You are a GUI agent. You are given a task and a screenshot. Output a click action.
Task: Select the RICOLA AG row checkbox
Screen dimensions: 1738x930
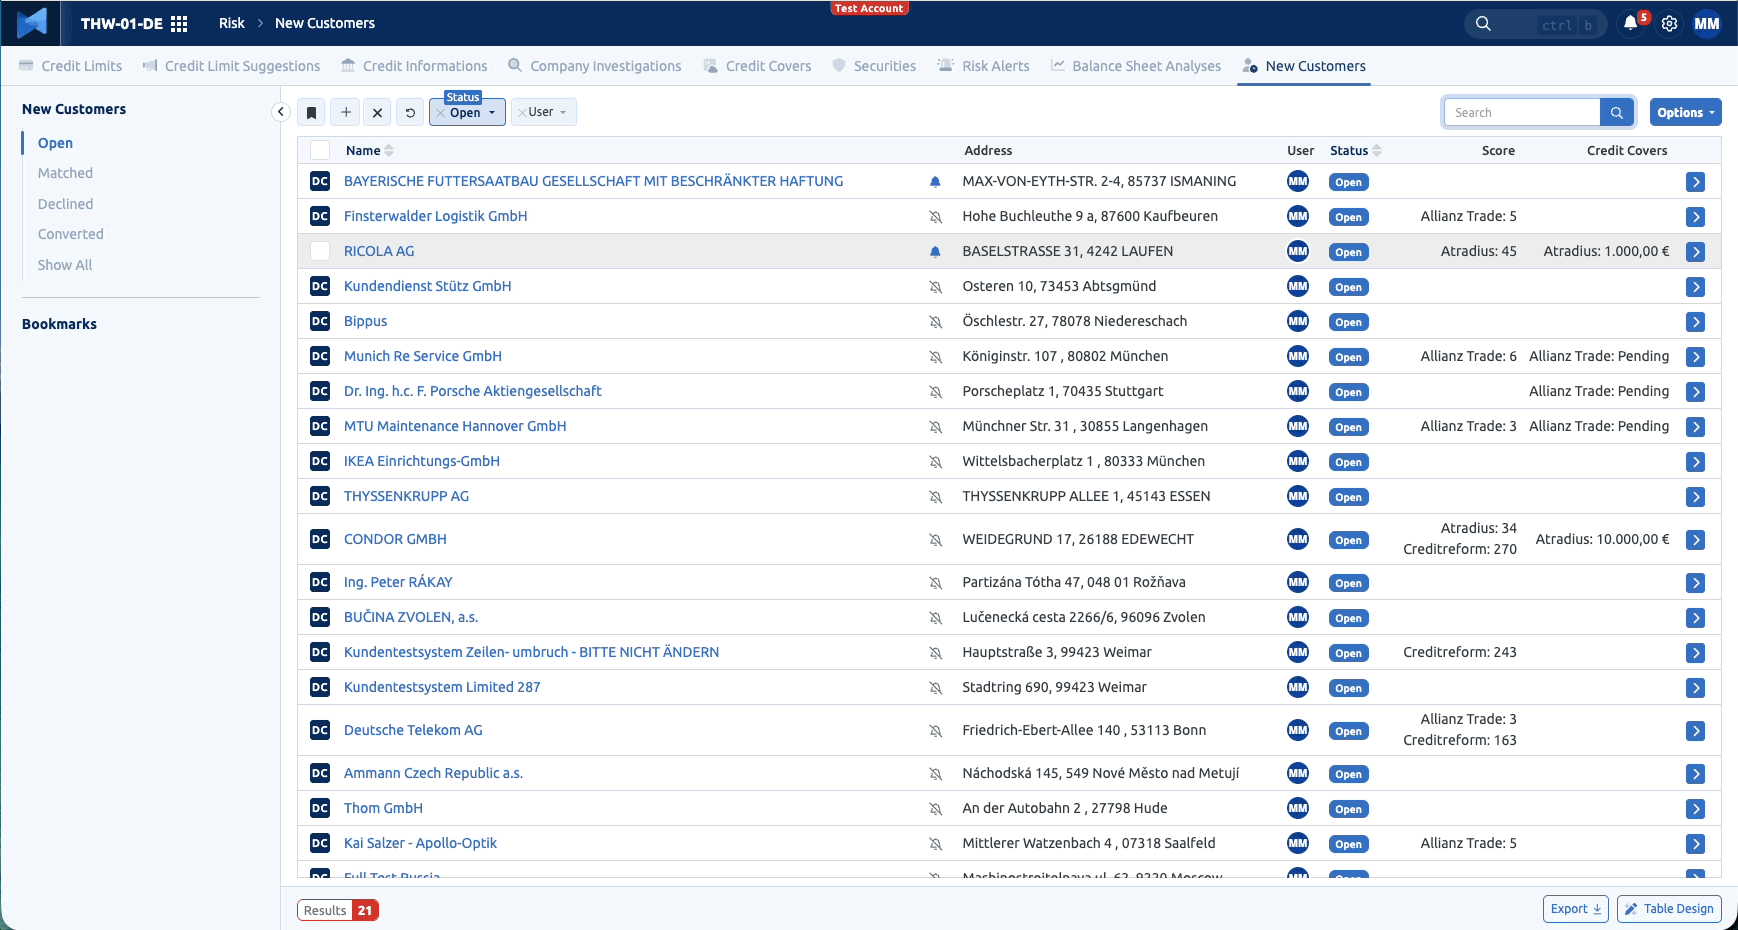[320, 251]
